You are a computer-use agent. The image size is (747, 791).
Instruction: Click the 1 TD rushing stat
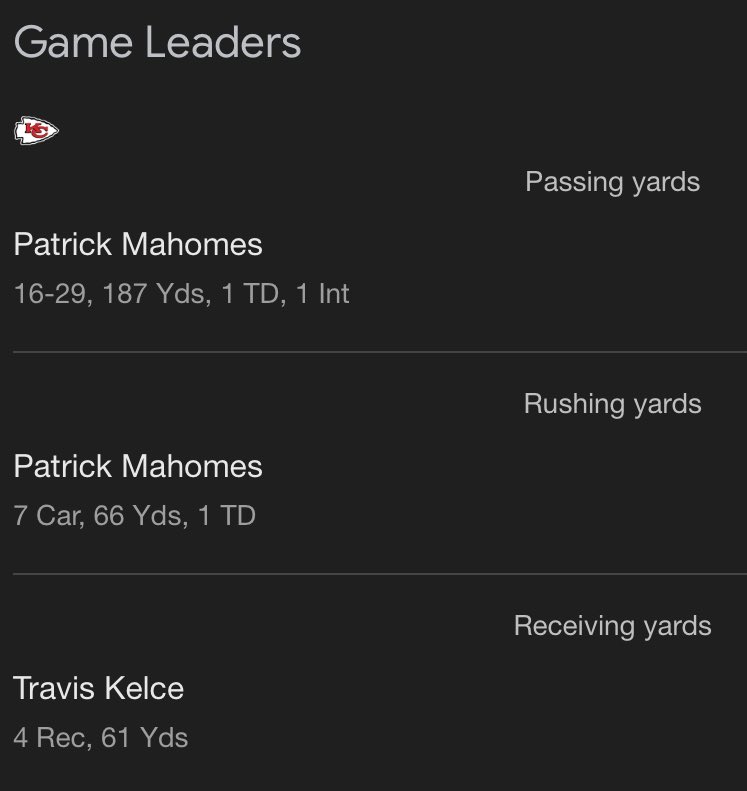pos(228,516)
